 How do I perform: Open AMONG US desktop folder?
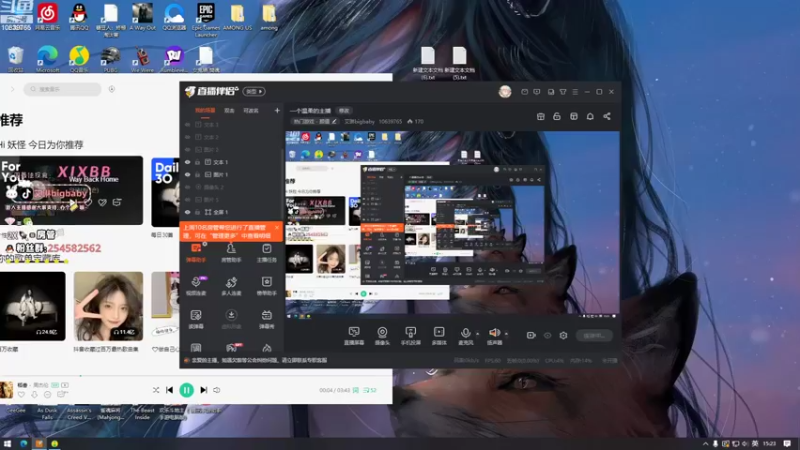[237, 15]
